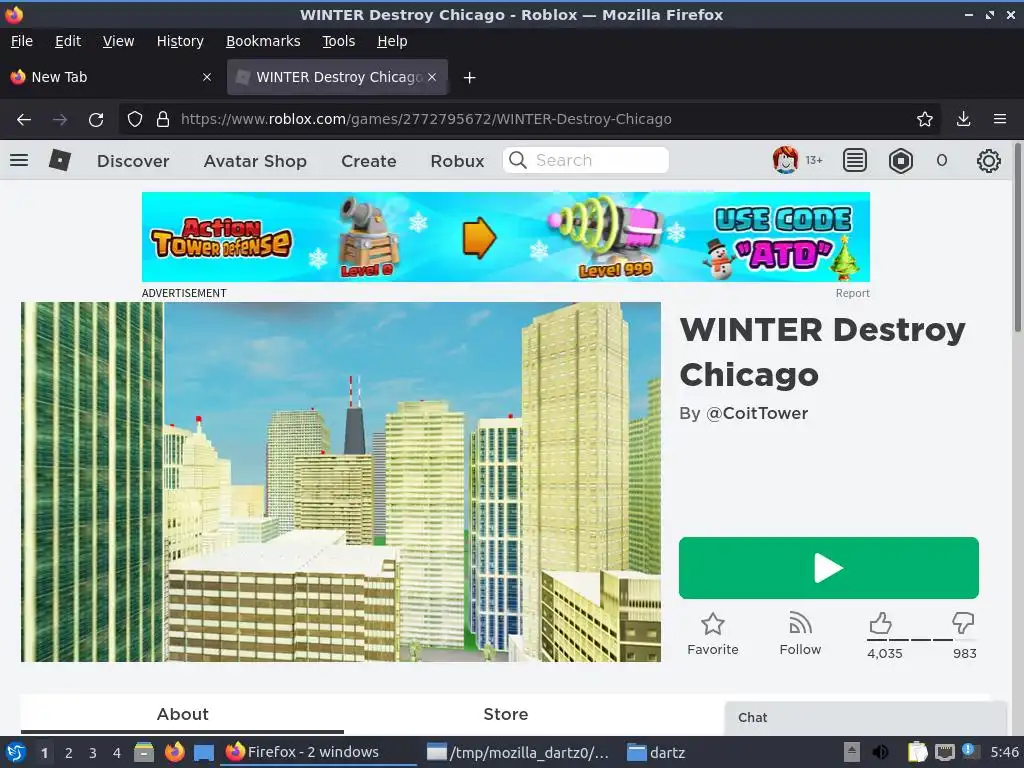Screen dimensions: 1024x768
Task: Open the tracking protection shield icon
Action: (x=135, y=120)
